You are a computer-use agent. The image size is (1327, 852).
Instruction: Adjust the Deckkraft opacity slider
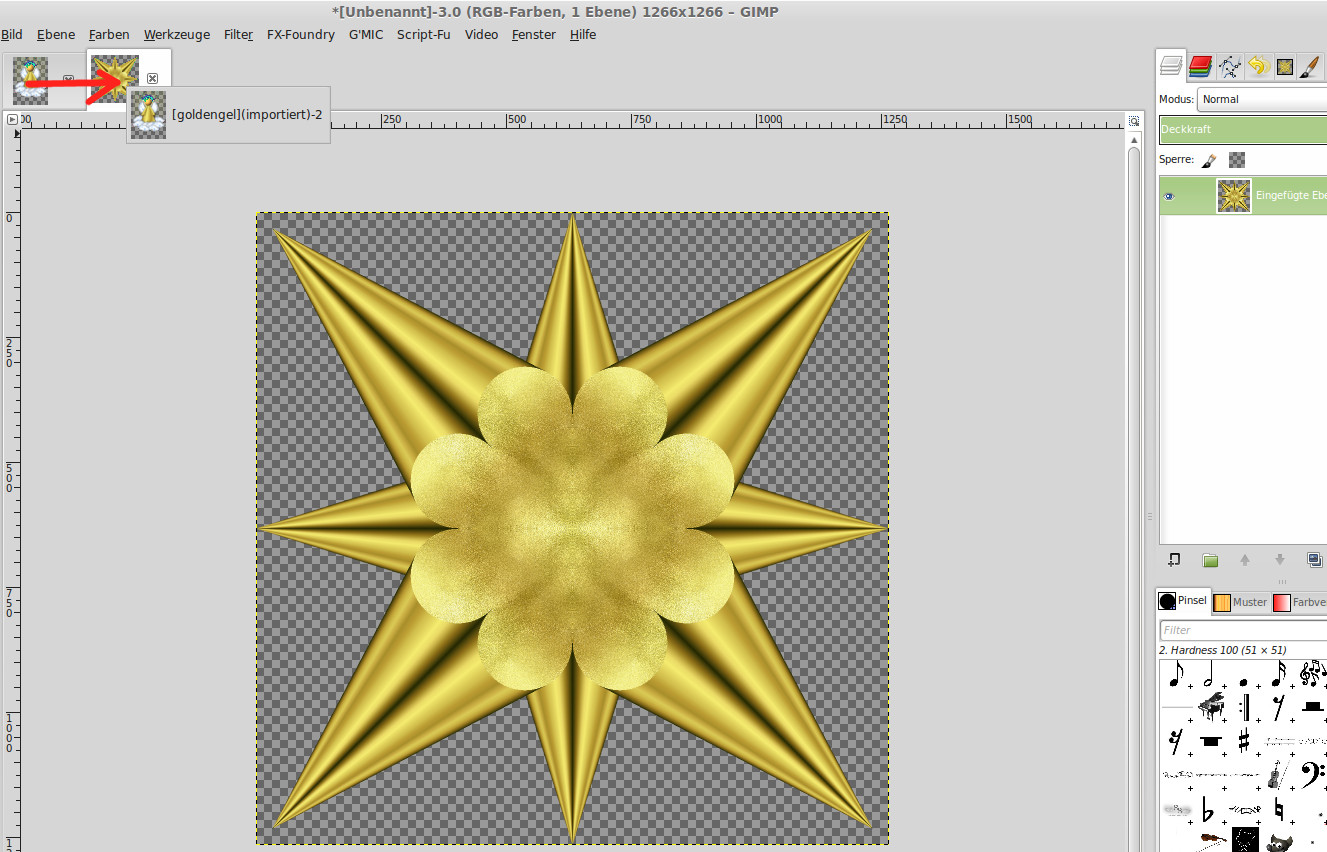pos(1242,130)
